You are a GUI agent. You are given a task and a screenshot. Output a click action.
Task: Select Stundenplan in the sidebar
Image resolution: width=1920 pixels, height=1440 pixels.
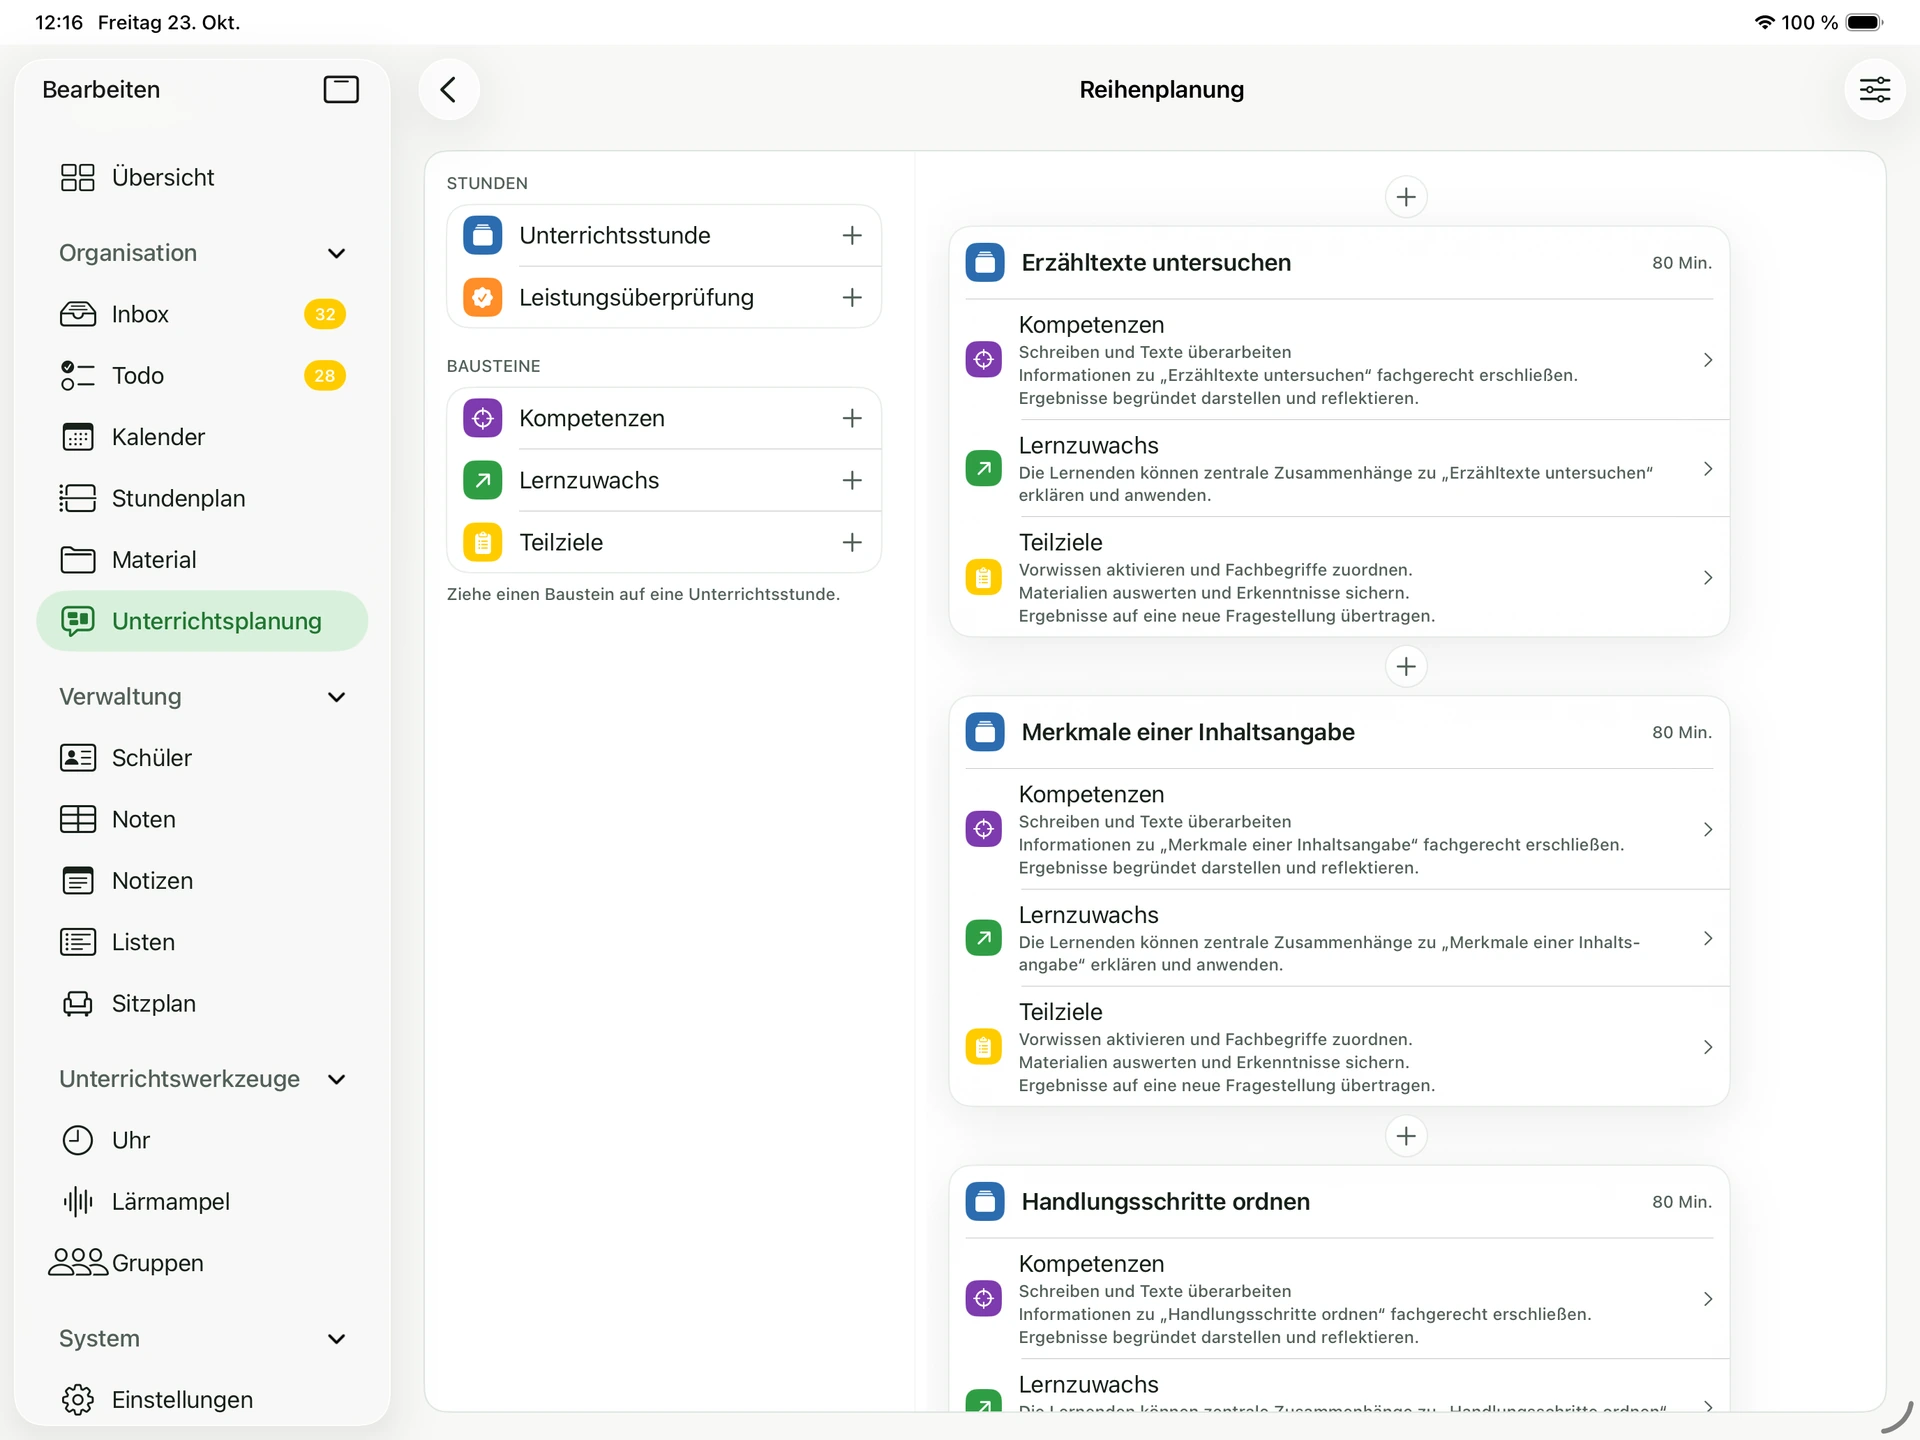pos(202,498)
